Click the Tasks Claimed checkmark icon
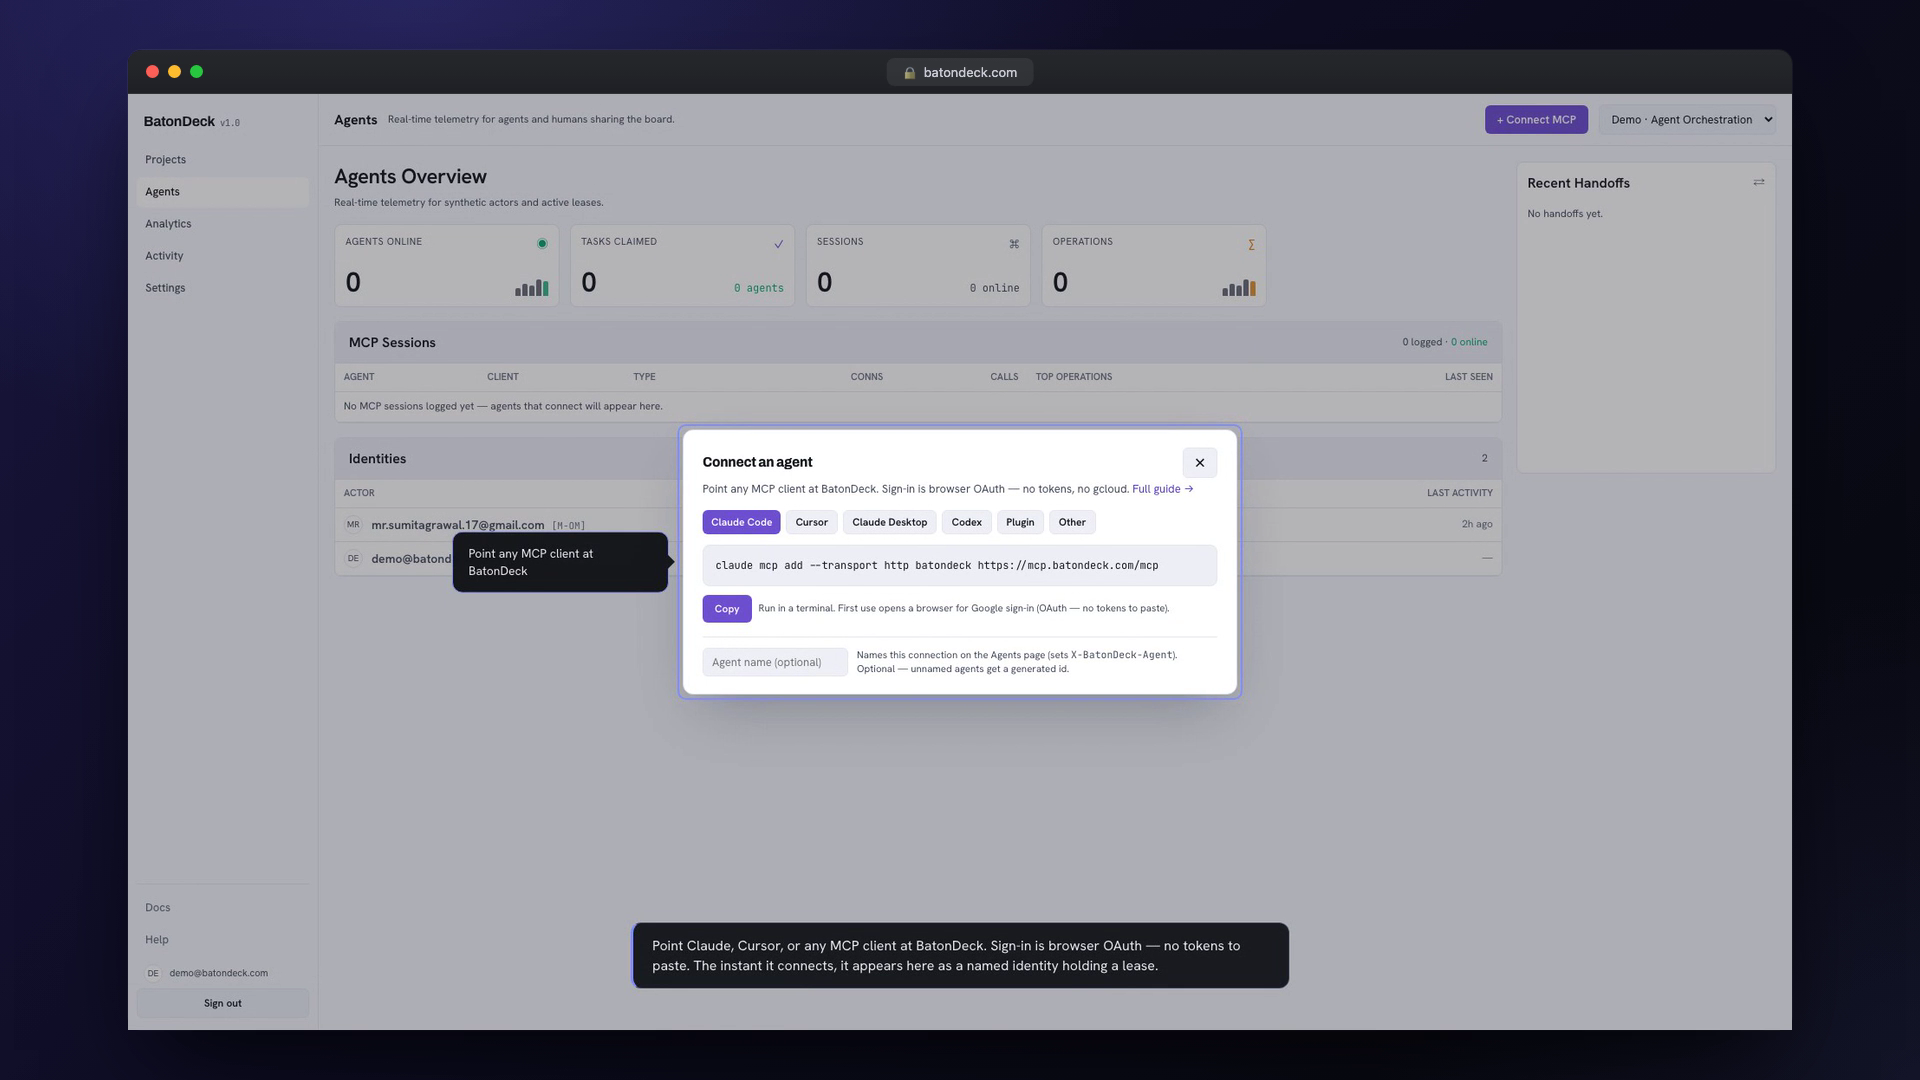 (x=778, y=244)
